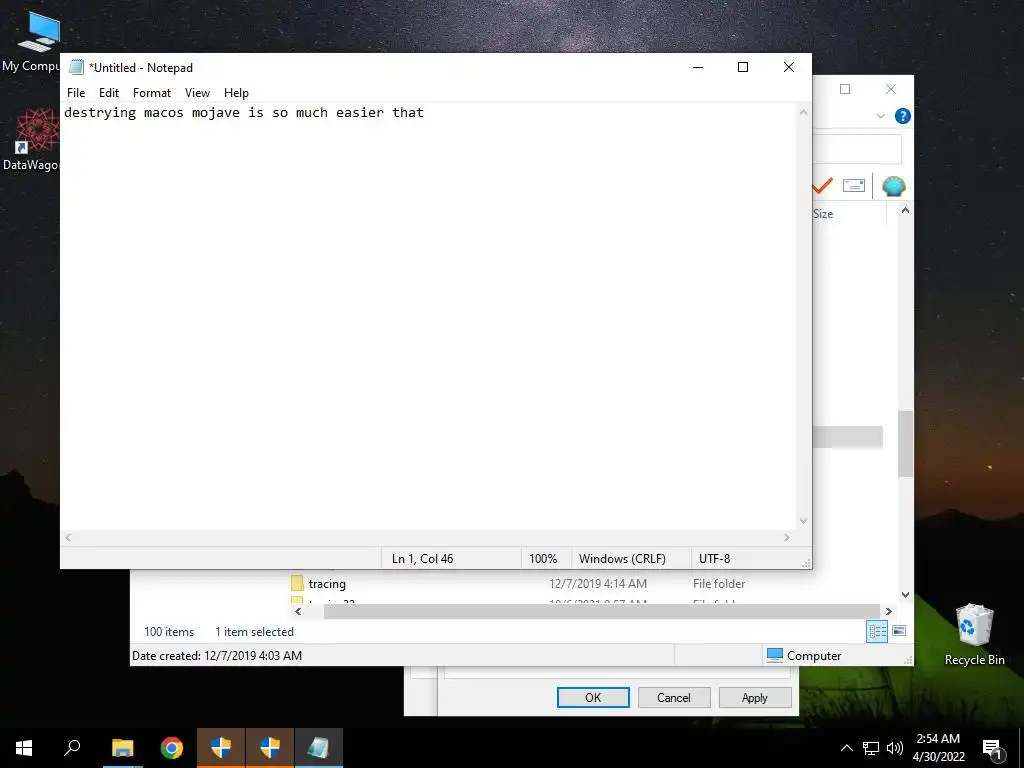
Task: Maximize the Notepad window
Action: click(x=743, y=67)
